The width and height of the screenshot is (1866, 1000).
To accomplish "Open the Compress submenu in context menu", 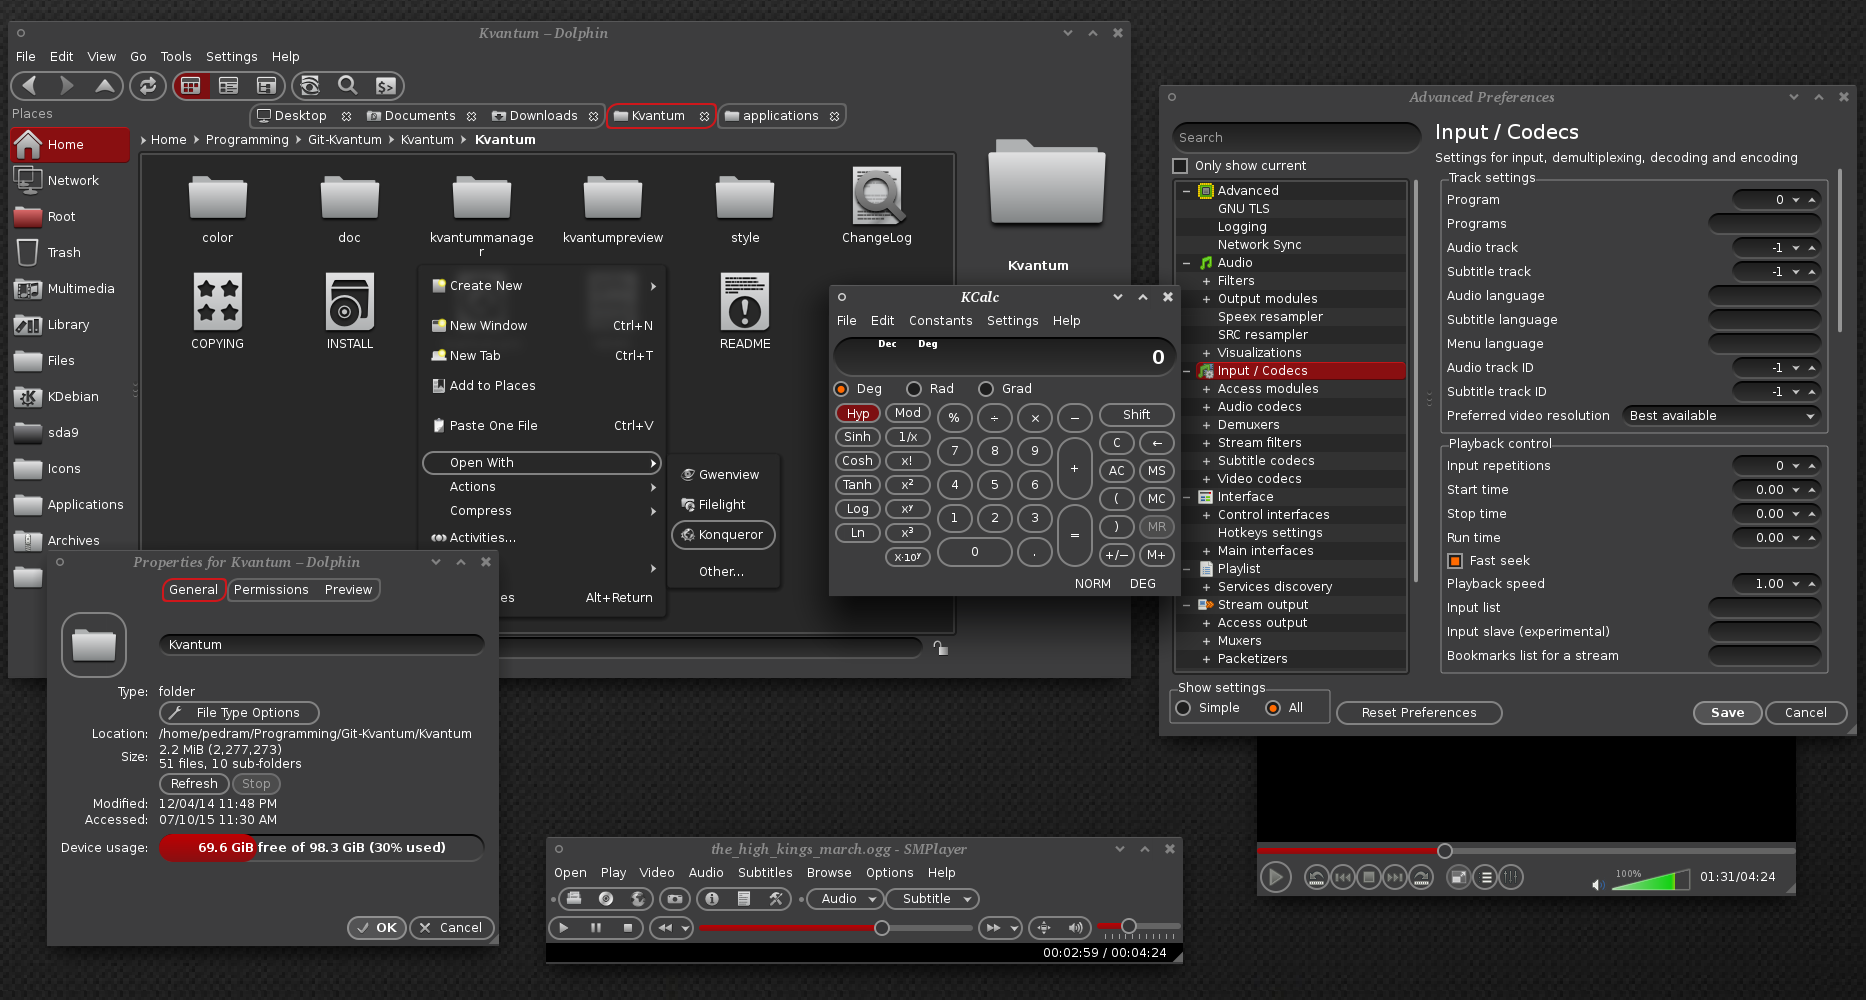I will pyautogui.click(x=543, y=511).
